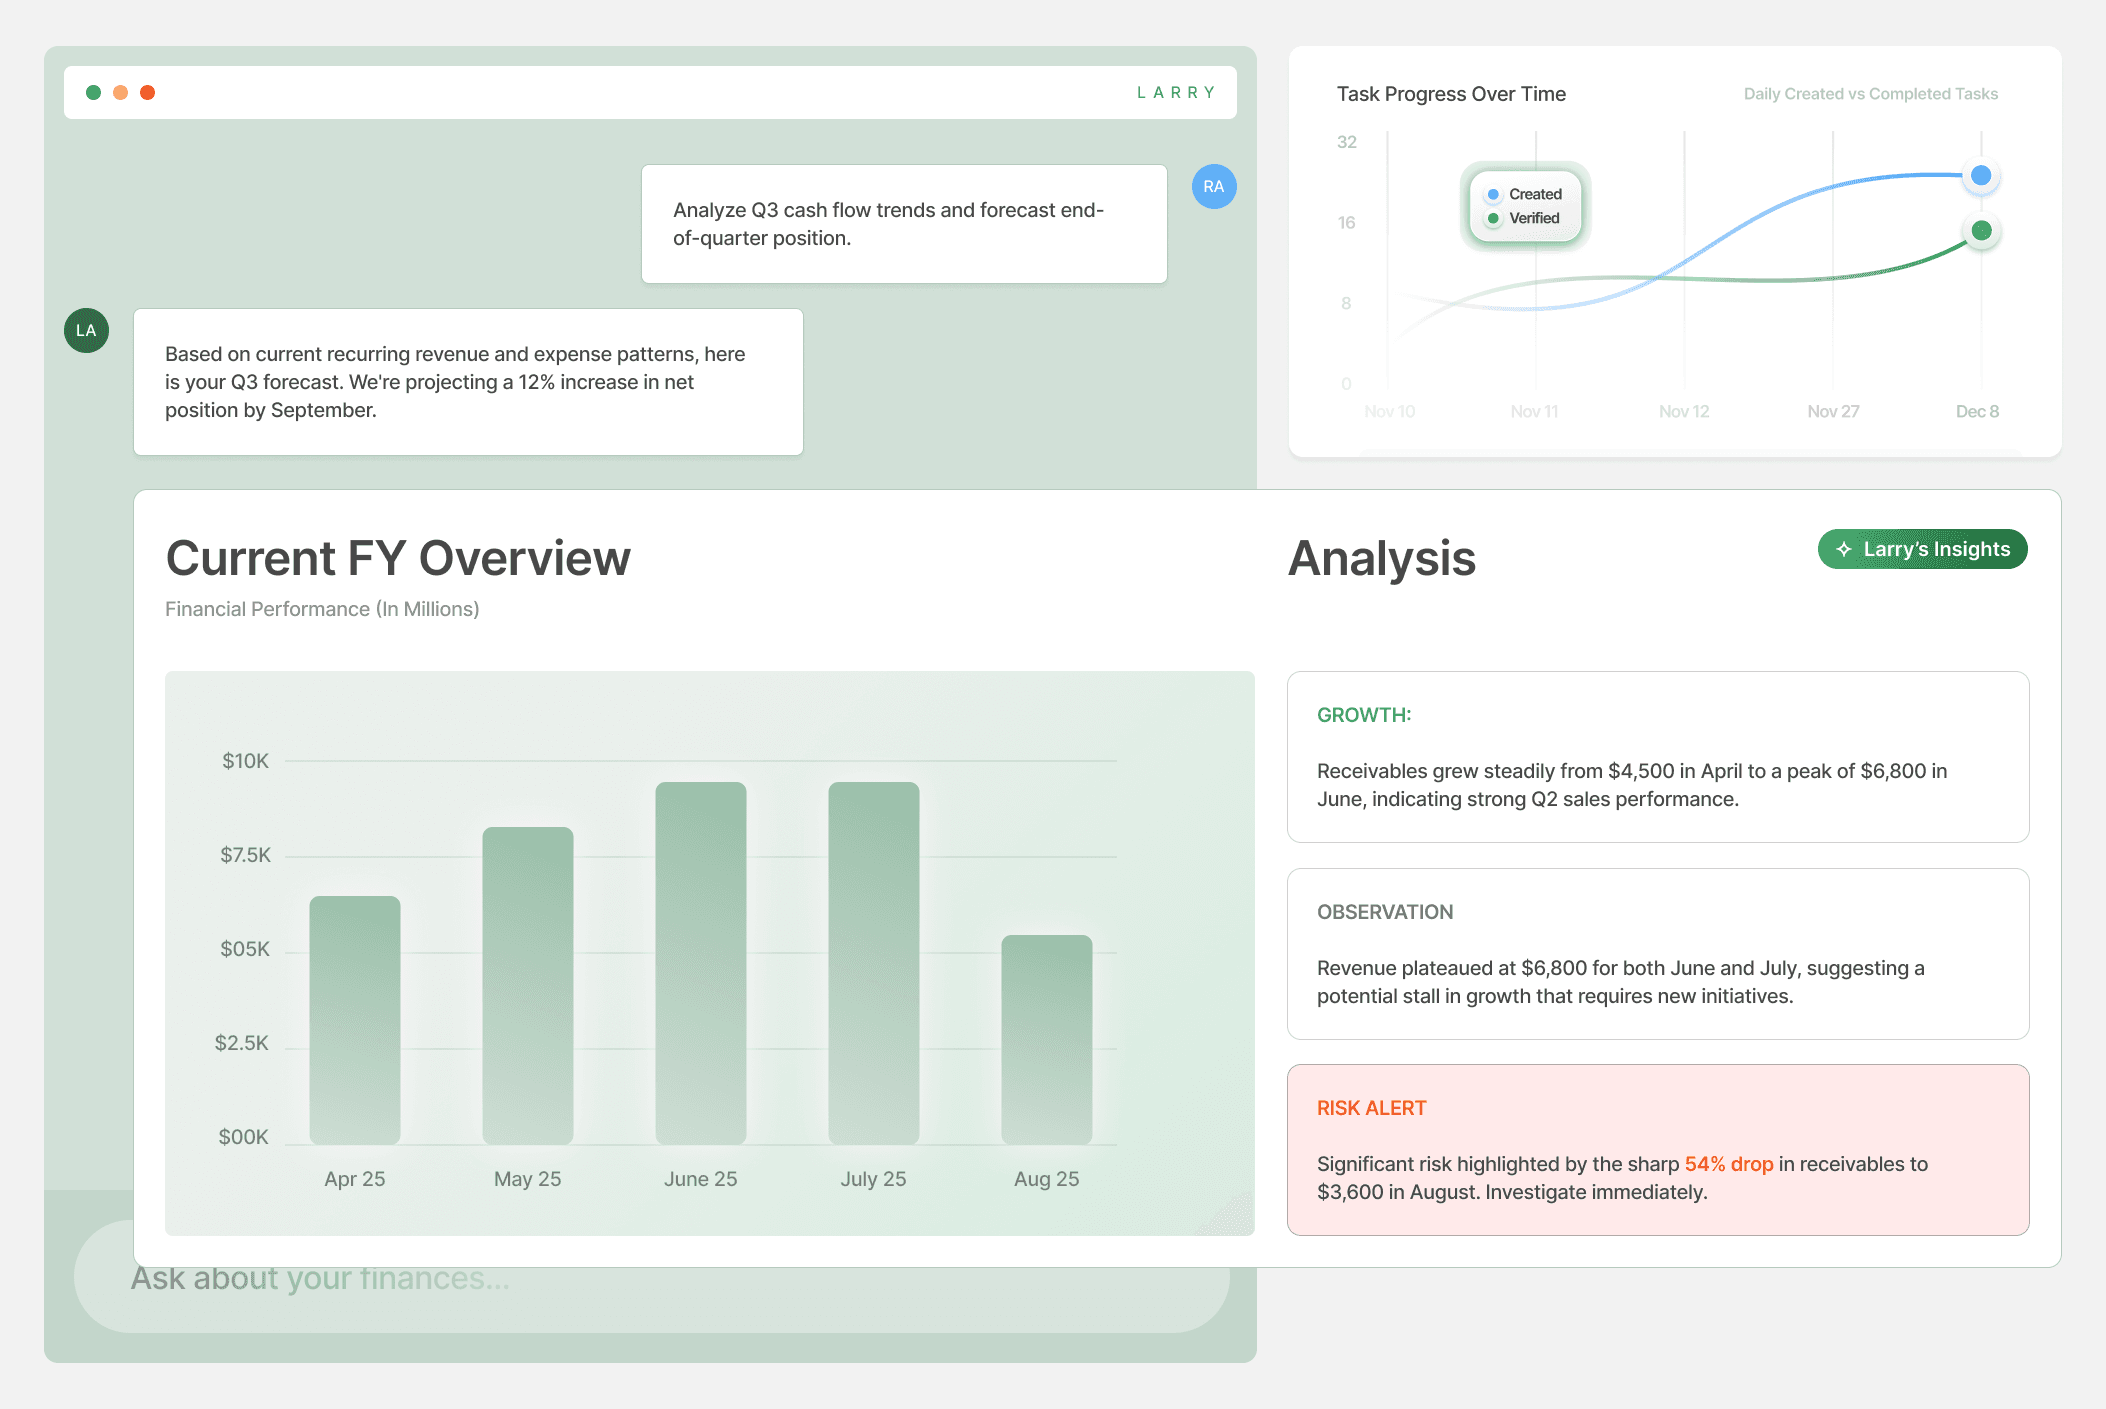Click the red-orange window dot
Viewport: 2106px width, 1409px height.
point(148,93)
